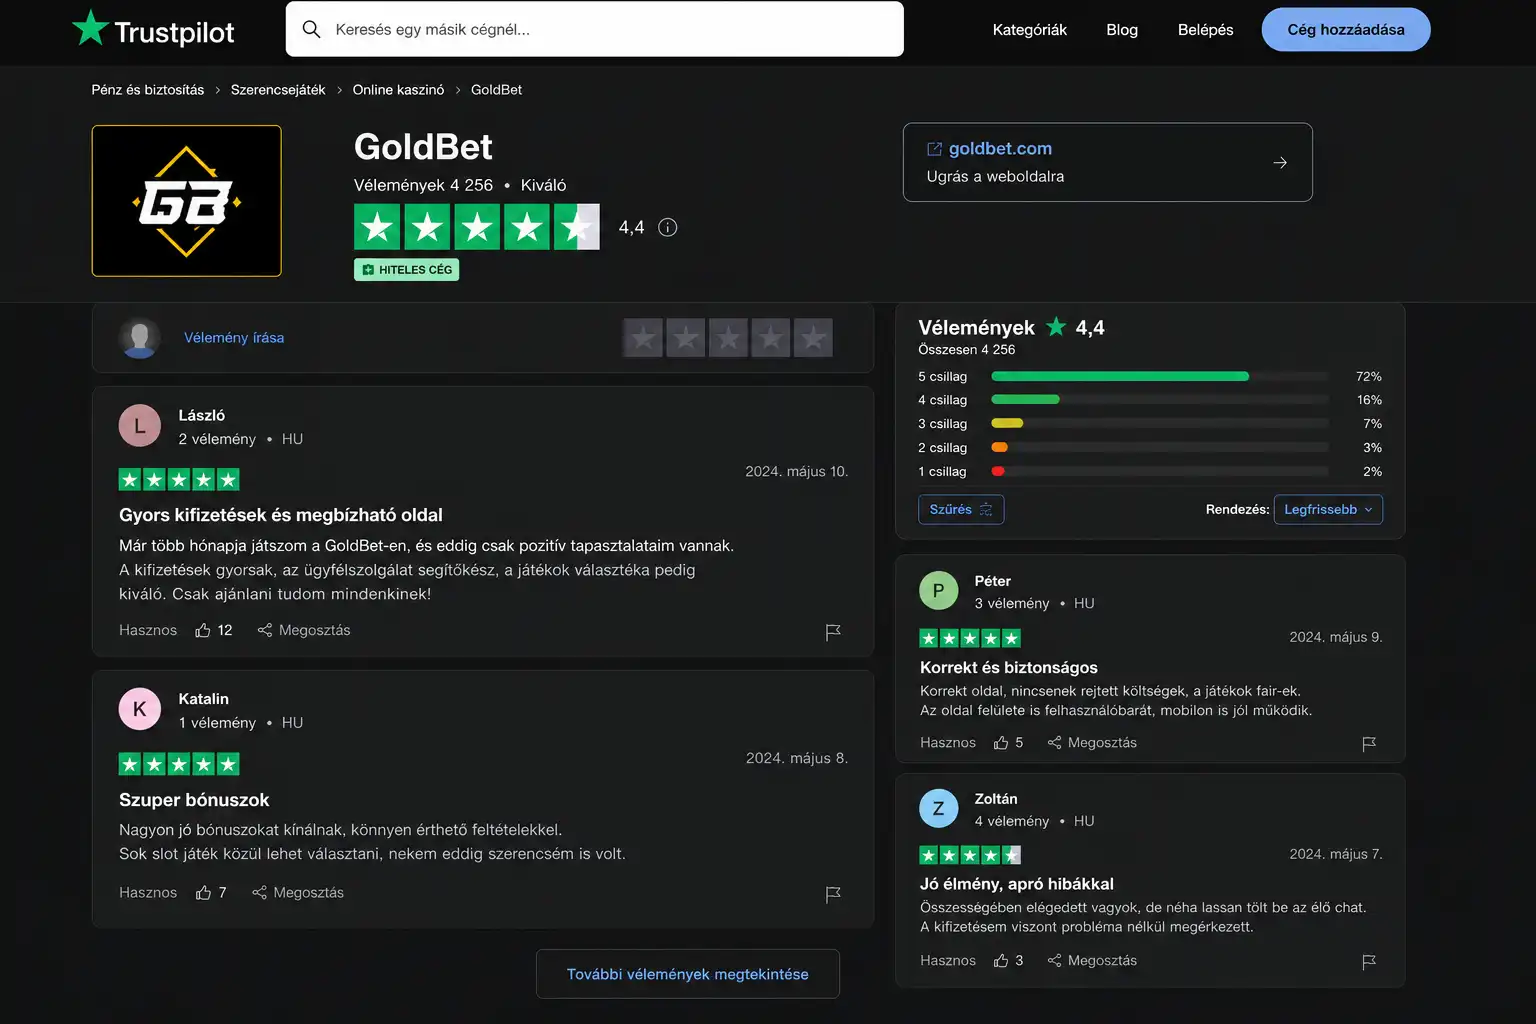The width and height of the screenshot is (1536, 1024).
Task: Open the Belépés login link
Action: [x=1205, y=30]
